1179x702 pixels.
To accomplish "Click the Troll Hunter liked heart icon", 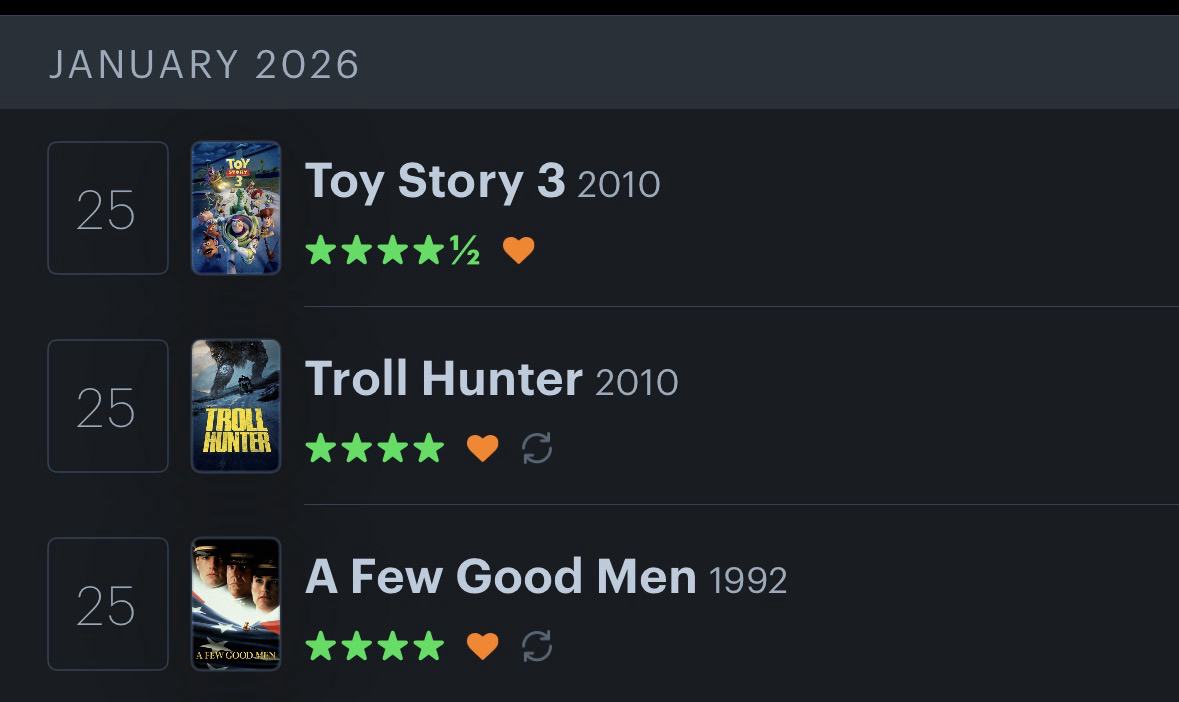I will [x=482, y=448].
